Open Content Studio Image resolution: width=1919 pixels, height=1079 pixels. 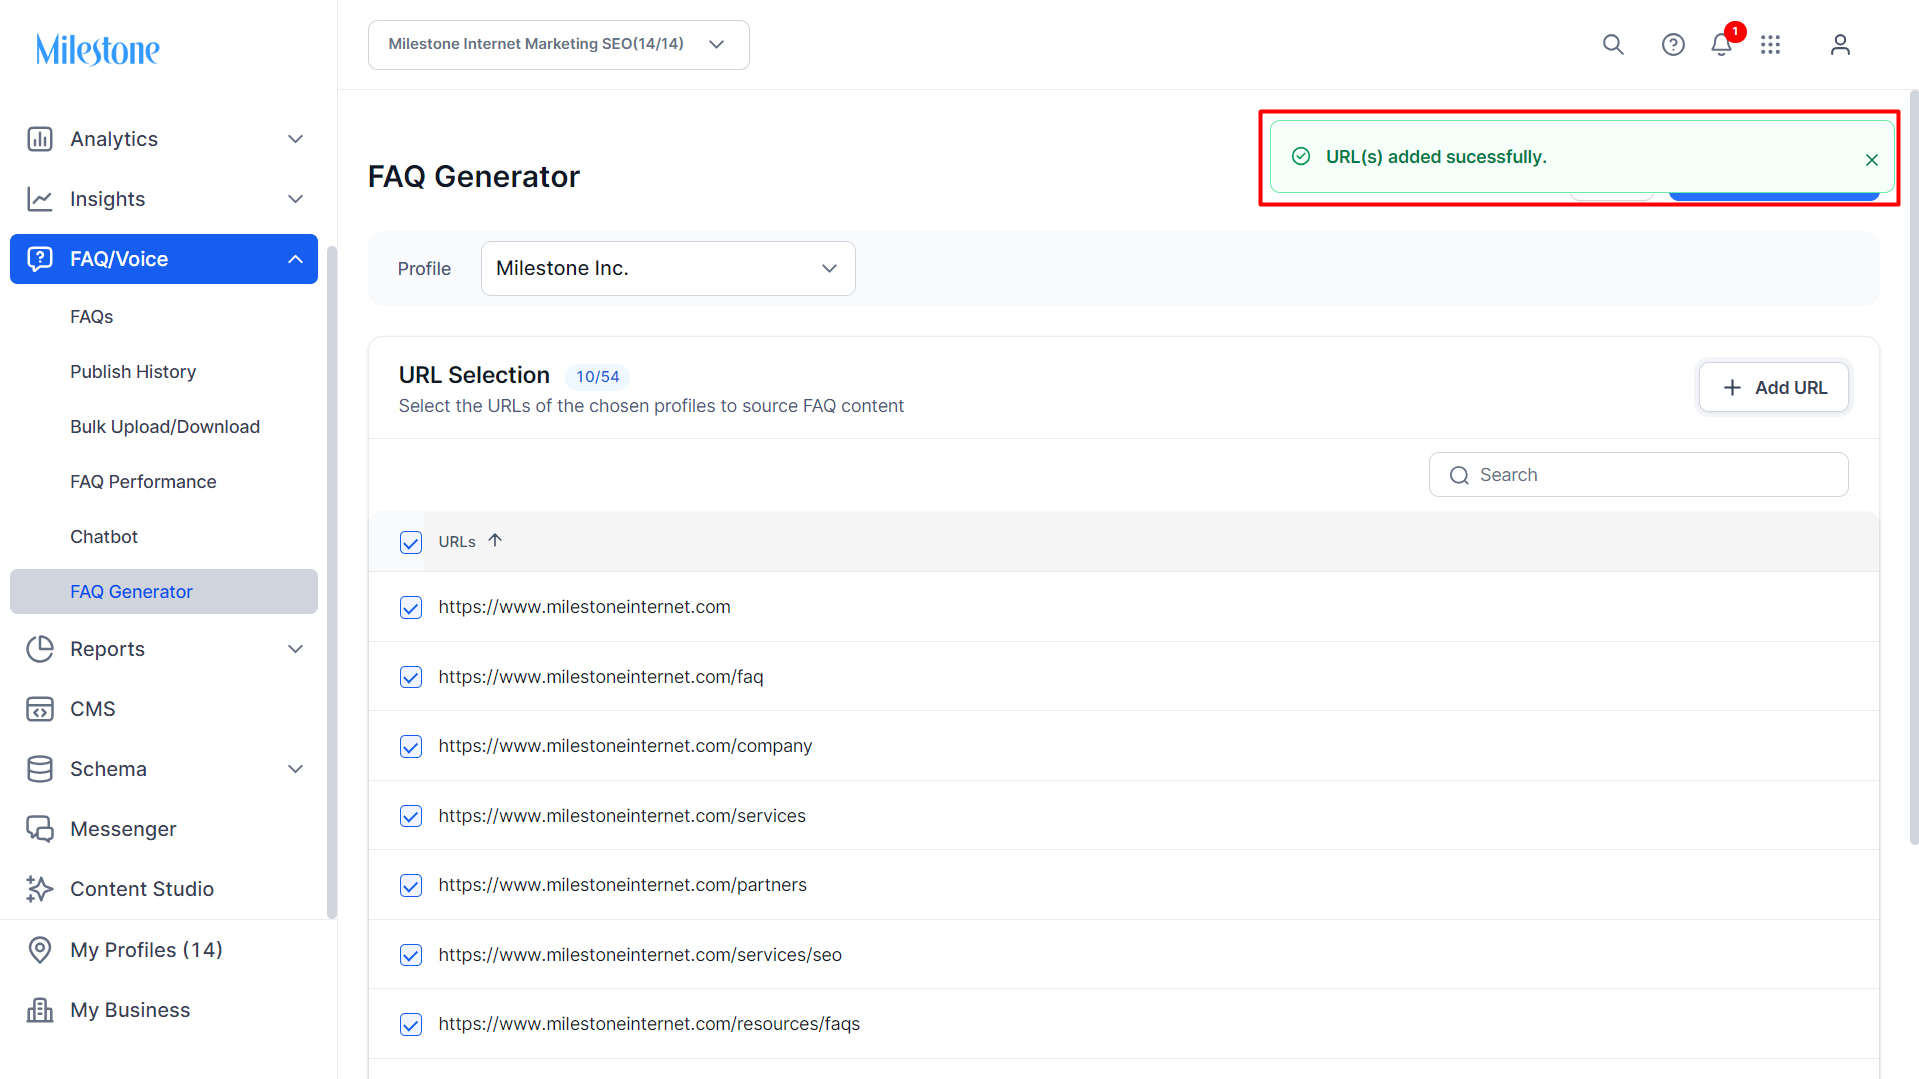coord(142,889)
